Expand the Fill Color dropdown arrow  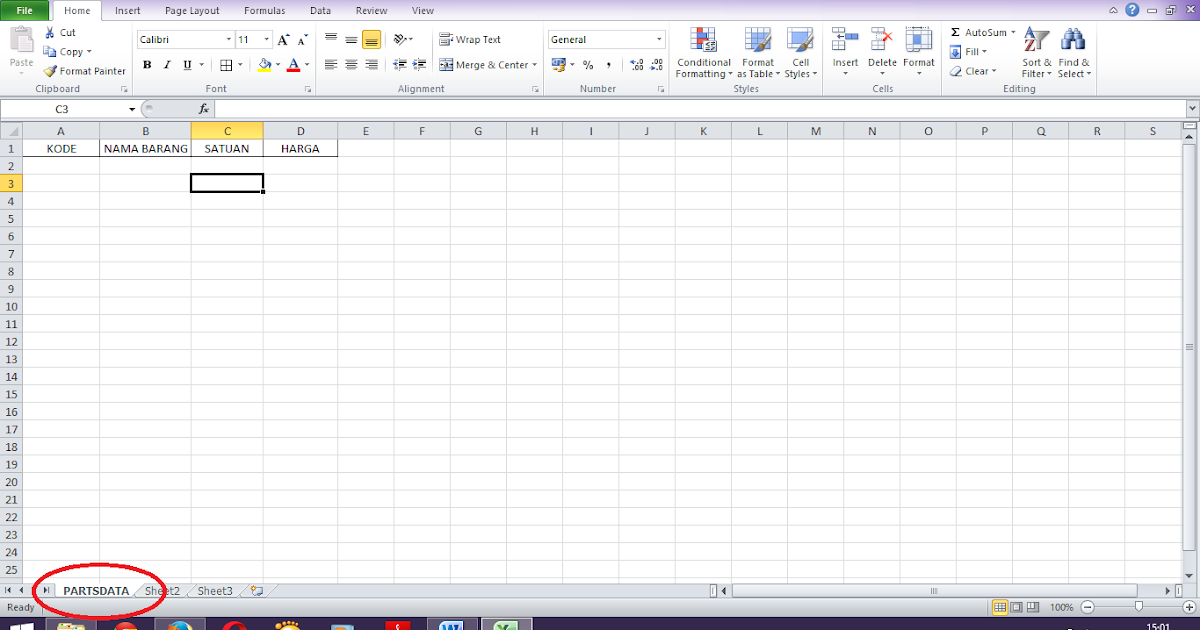coord(278,65)
